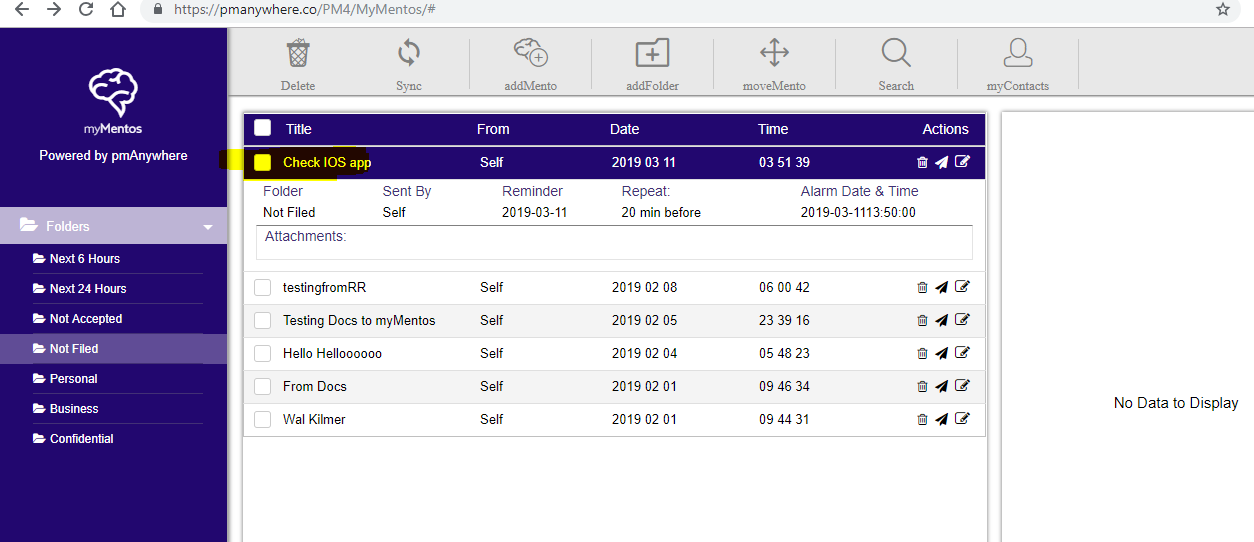Viewport: 1254px width, 542px height.
Task: Toggle checkbox for From Docs mento
Action: click(x=263, y=387)
